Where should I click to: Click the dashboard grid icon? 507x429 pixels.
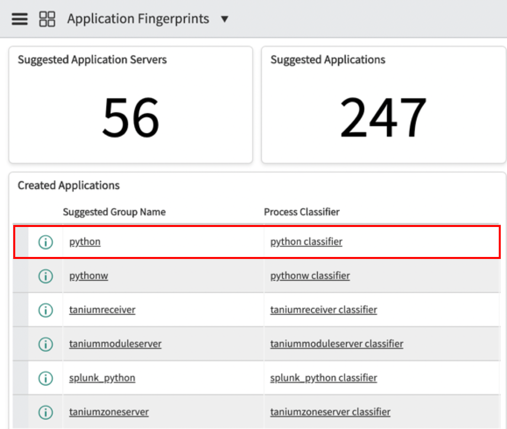(x=47, y=19)
